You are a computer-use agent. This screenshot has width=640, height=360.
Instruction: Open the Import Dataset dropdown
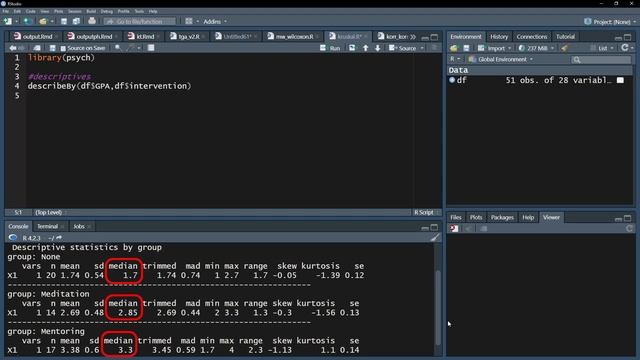(x=494, y=48)
